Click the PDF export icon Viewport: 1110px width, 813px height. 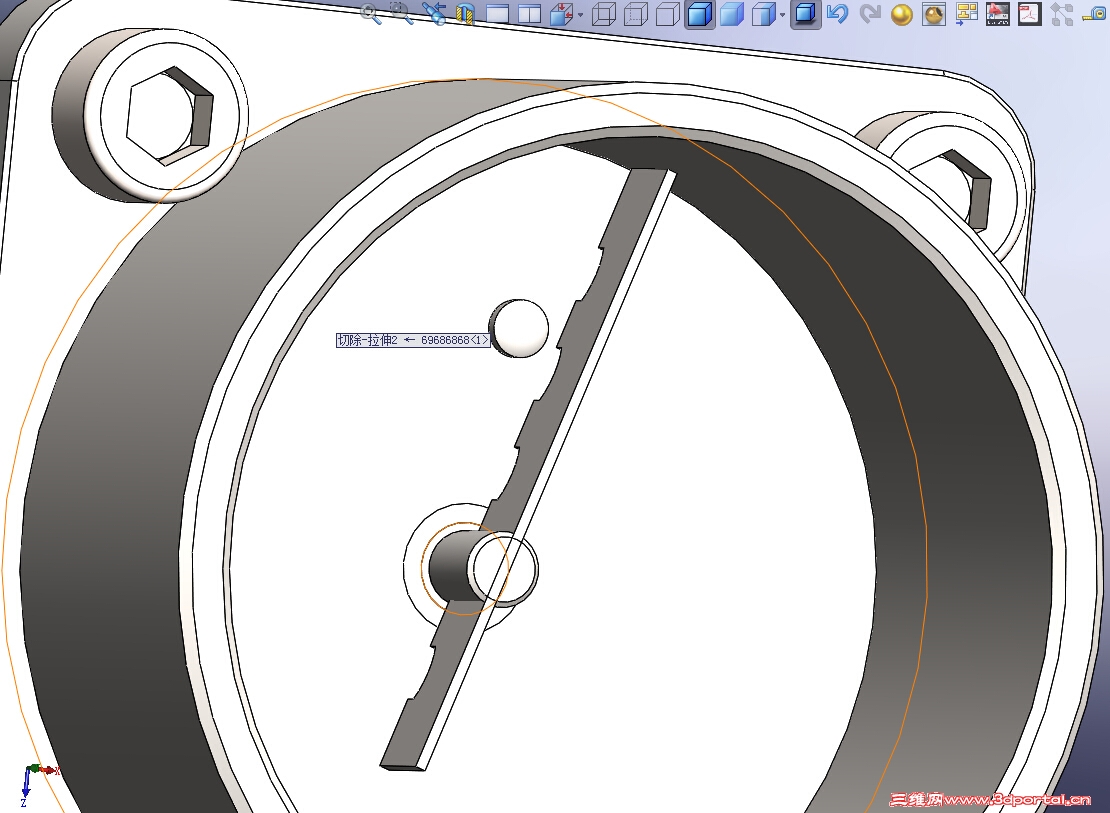[x=1029, y=14]
